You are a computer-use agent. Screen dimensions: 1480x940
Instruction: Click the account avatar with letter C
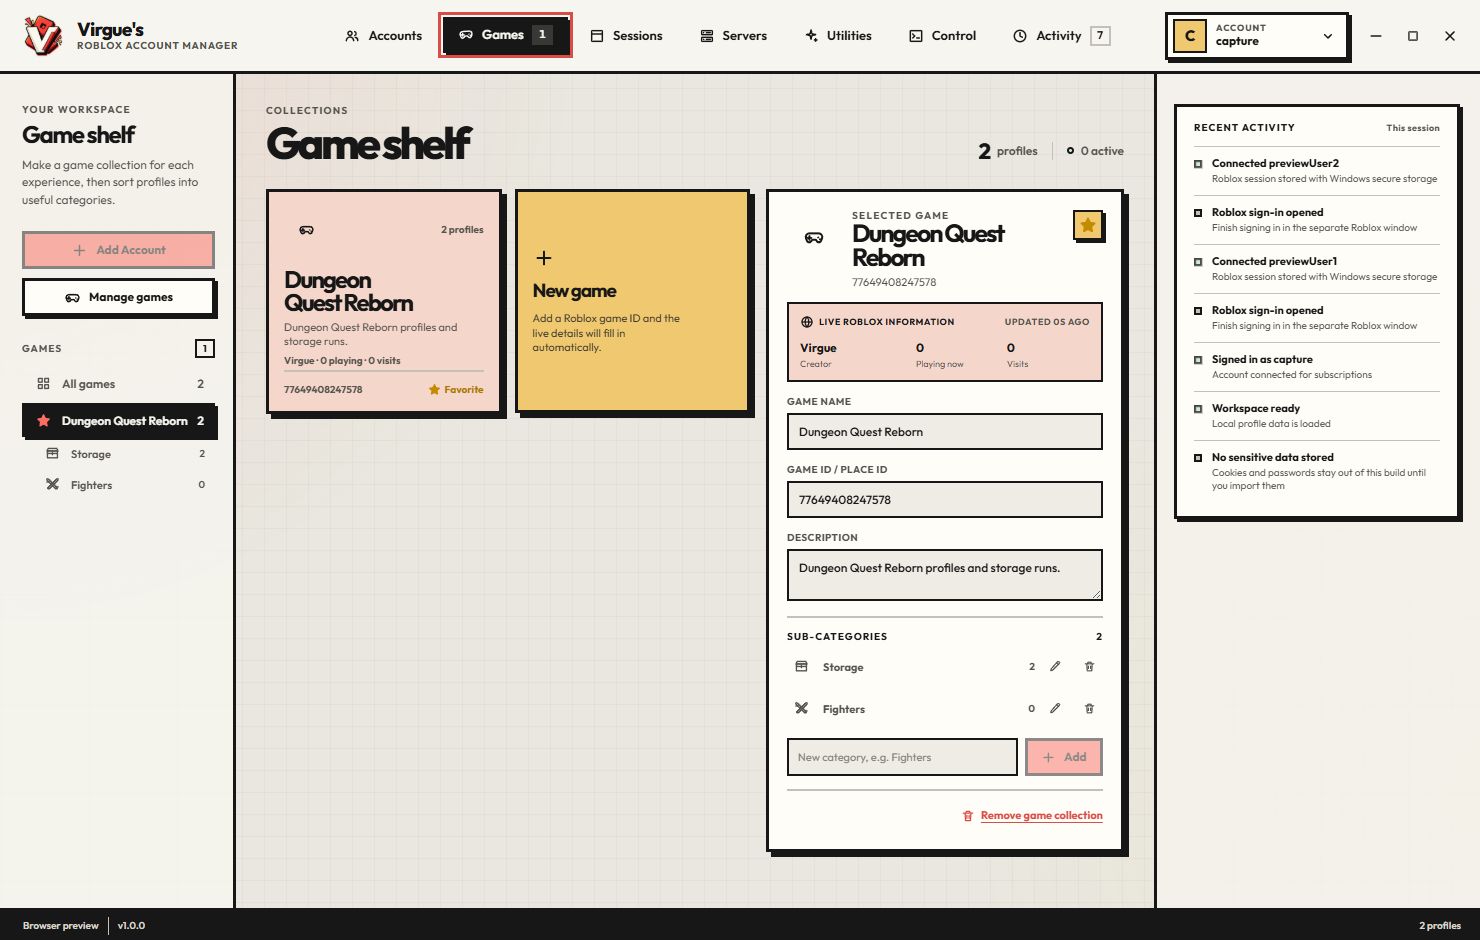pyautogui.click(x=1190, y=36)
